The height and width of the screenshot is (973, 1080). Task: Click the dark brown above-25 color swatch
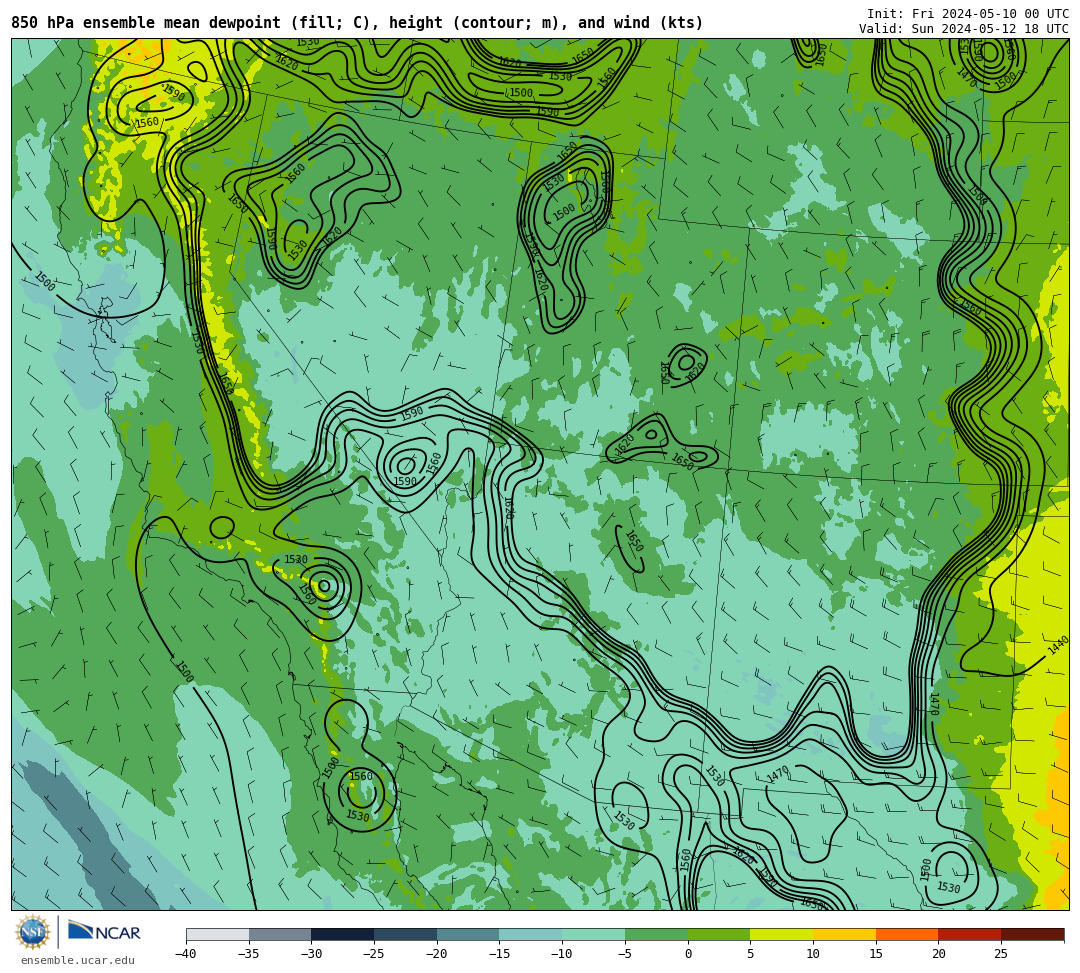coord(1032,934)
